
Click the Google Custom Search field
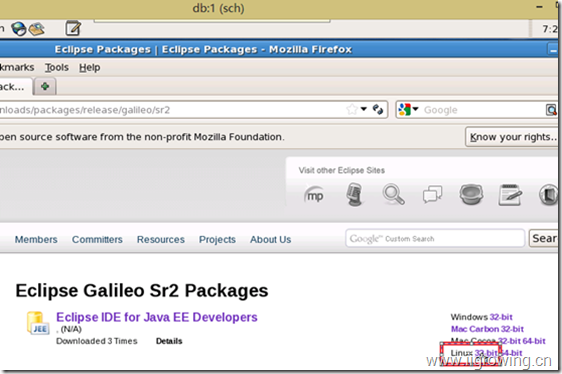pyautogui.click(x=435, y=238)
